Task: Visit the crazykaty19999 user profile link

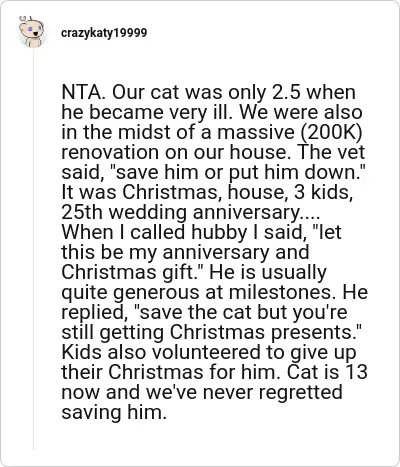Action: [104, 33]
